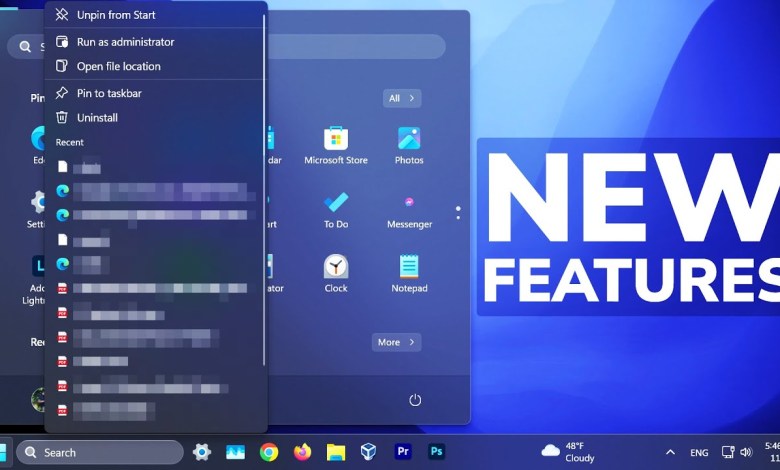Select Open file location menu entry
Viewport: 780px width, 470px height.
[155, 66]
